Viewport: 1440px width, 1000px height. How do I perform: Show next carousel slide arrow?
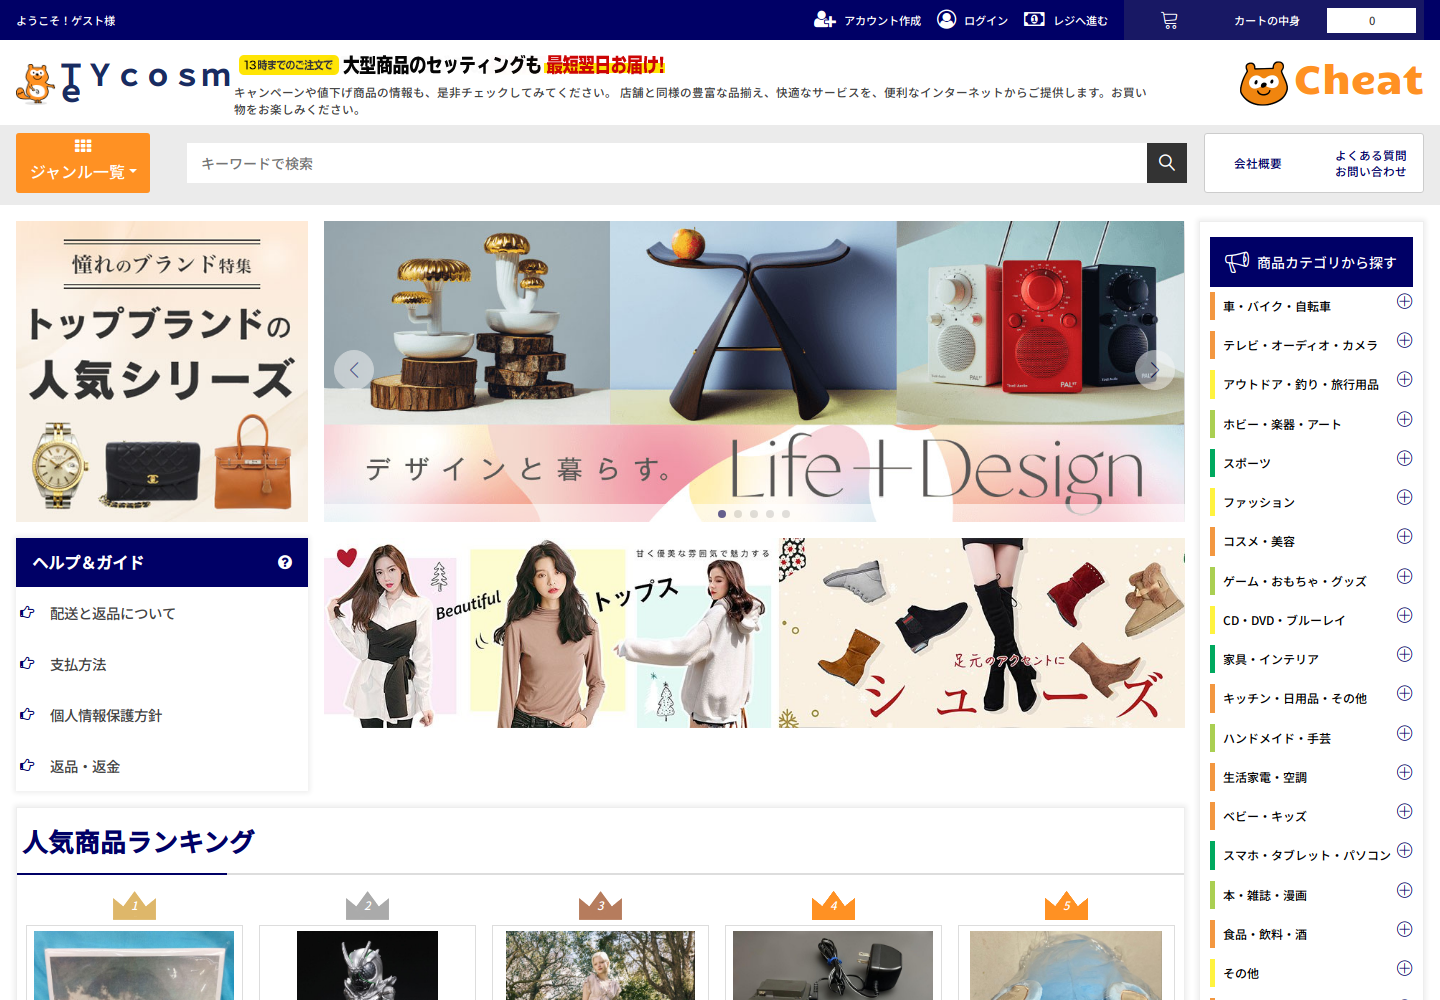point(1154,370)
